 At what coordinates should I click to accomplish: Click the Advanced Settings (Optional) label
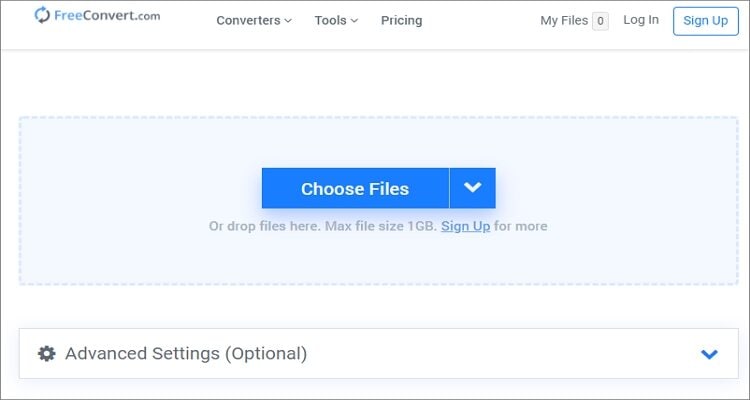pyautogui.click(x=186, y=353)
